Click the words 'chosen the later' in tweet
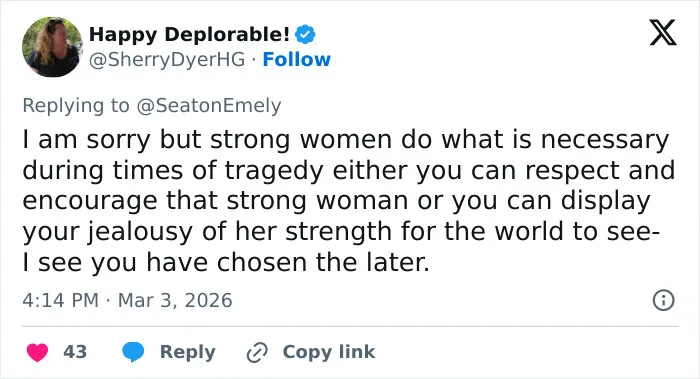 click(x=322, y=262)
